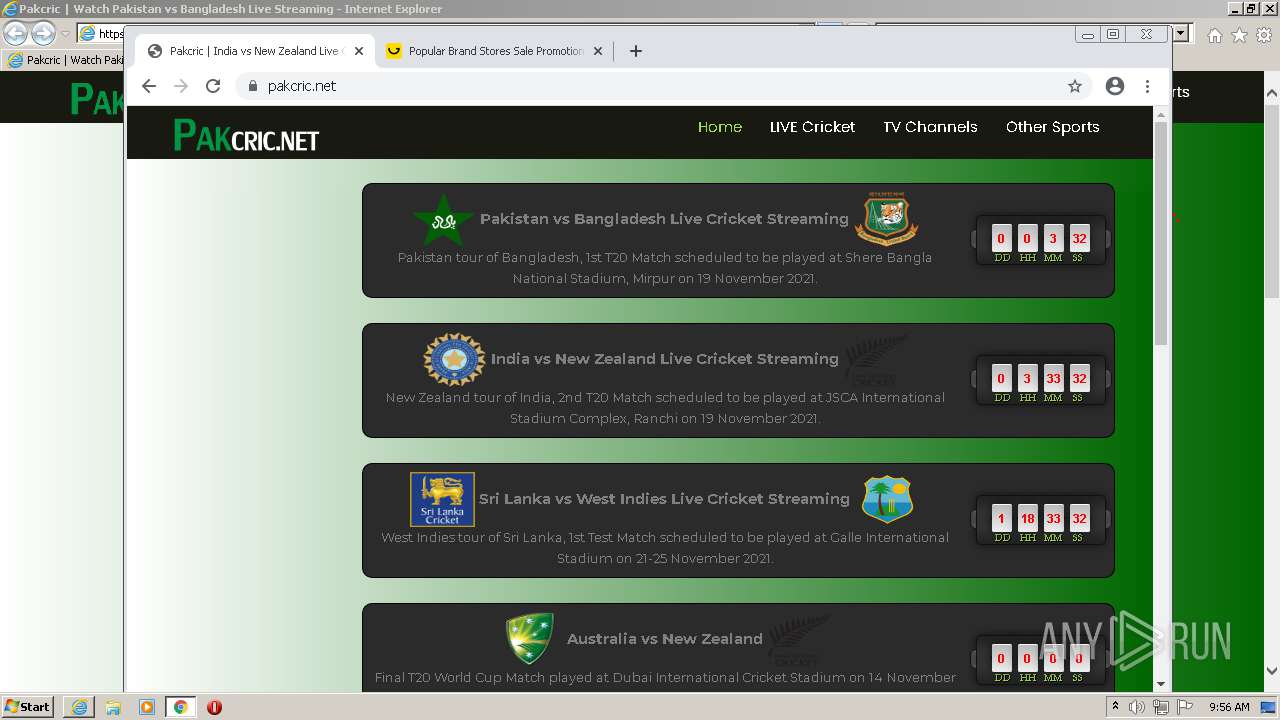Close the Popular Brand Stores Sale tab
The image size is (1280, 720).
[x=598, y=51]
